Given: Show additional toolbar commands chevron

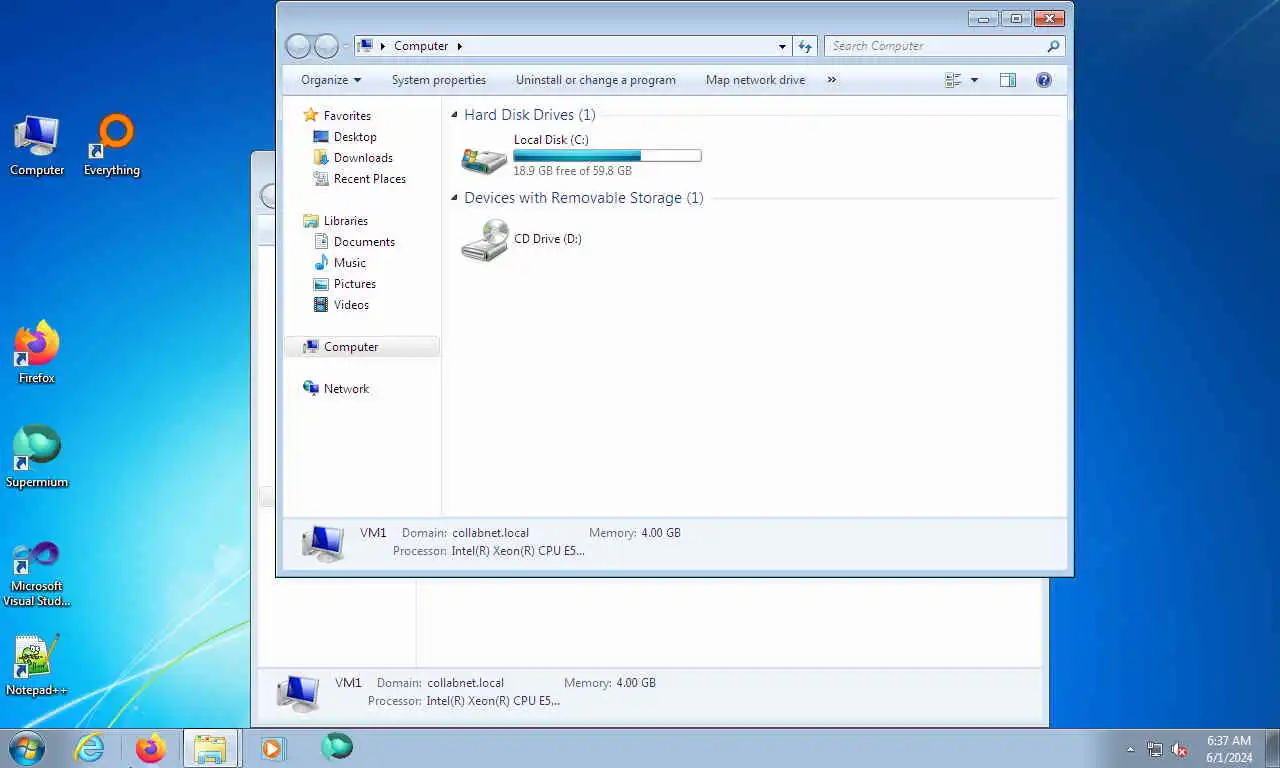Looking at the screenshot, I should coord(832,80).
